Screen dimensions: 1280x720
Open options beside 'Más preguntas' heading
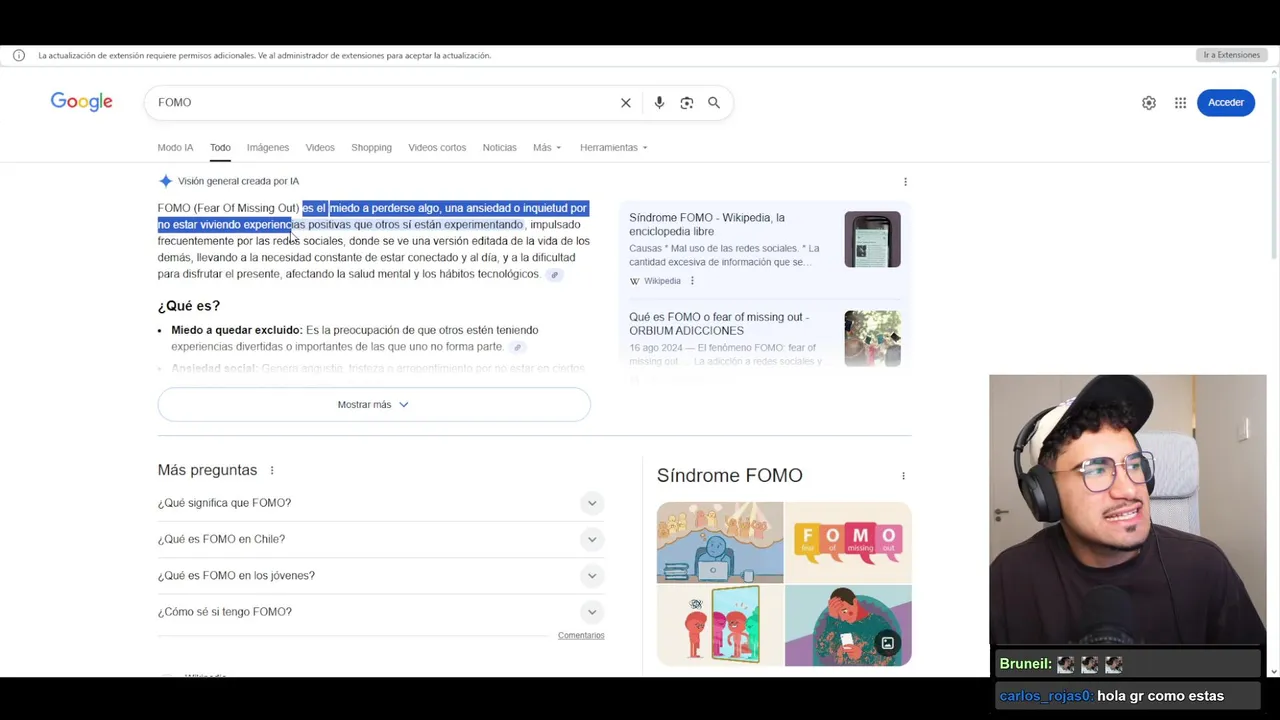(x=272, y=470)
